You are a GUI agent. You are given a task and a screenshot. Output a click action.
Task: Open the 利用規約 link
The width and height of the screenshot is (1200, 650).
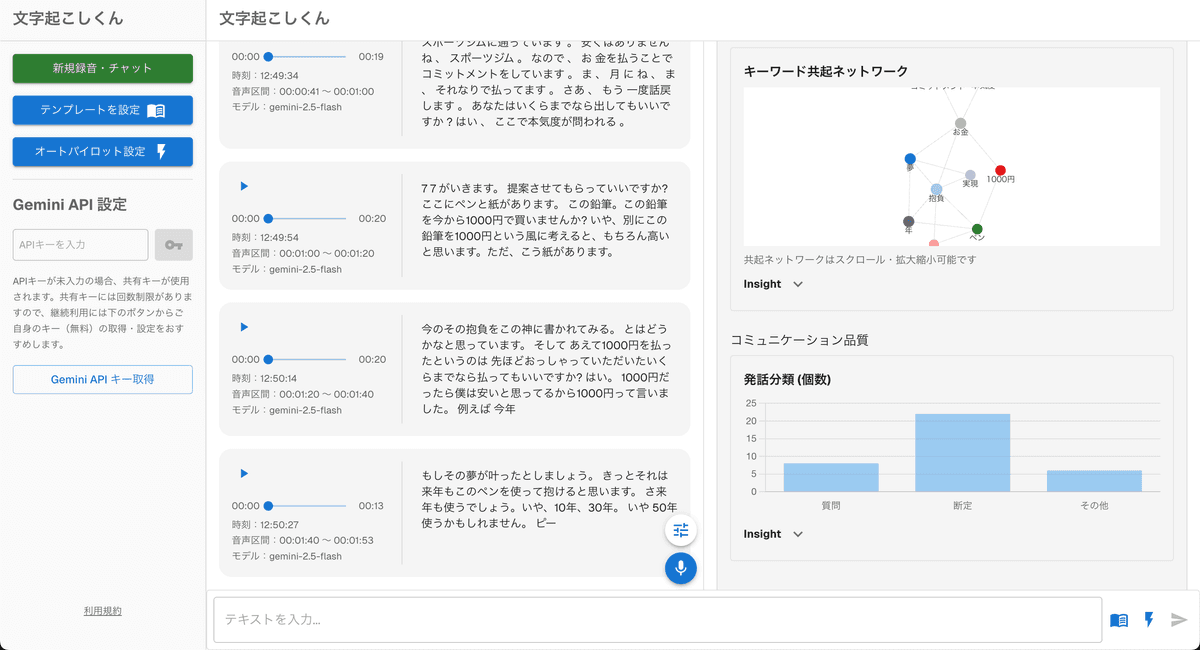tap(103, 611)
